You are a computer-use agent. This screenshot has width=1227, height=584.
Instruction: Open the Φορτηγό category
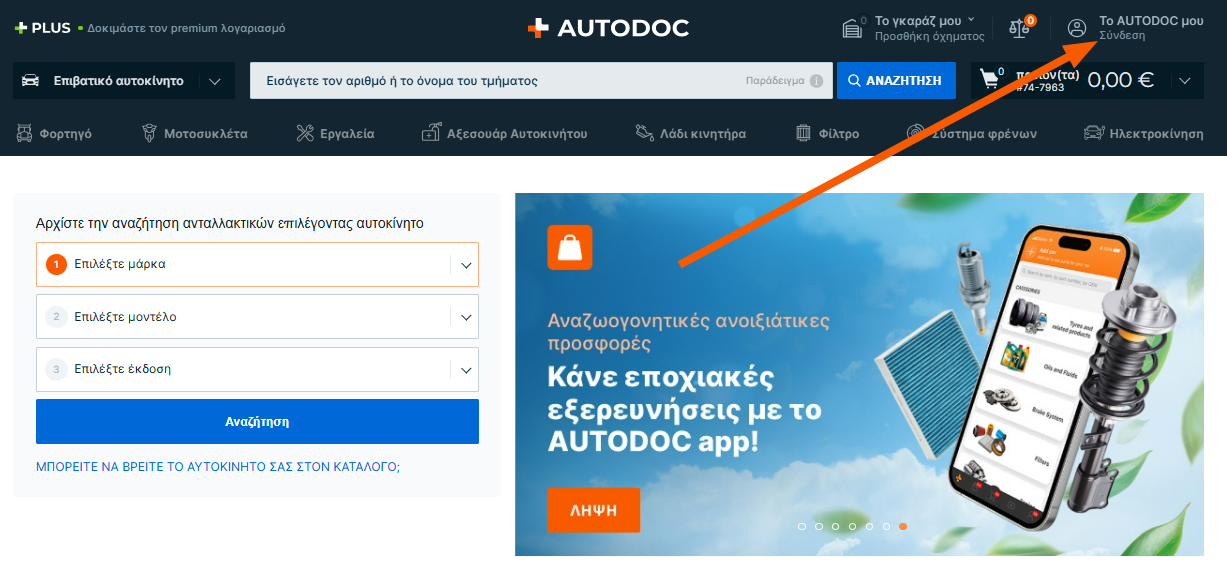coord(54,133)
